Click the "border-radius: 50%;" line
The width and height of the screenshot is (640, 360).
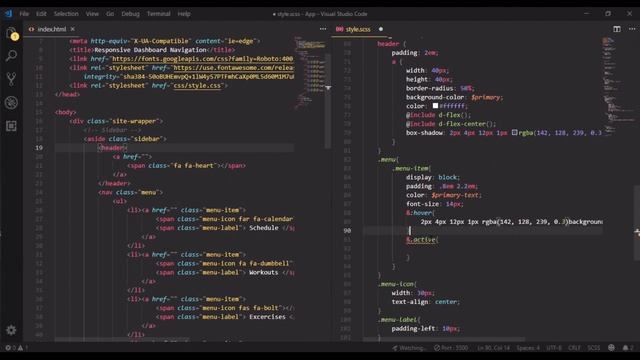pos(440,88)
